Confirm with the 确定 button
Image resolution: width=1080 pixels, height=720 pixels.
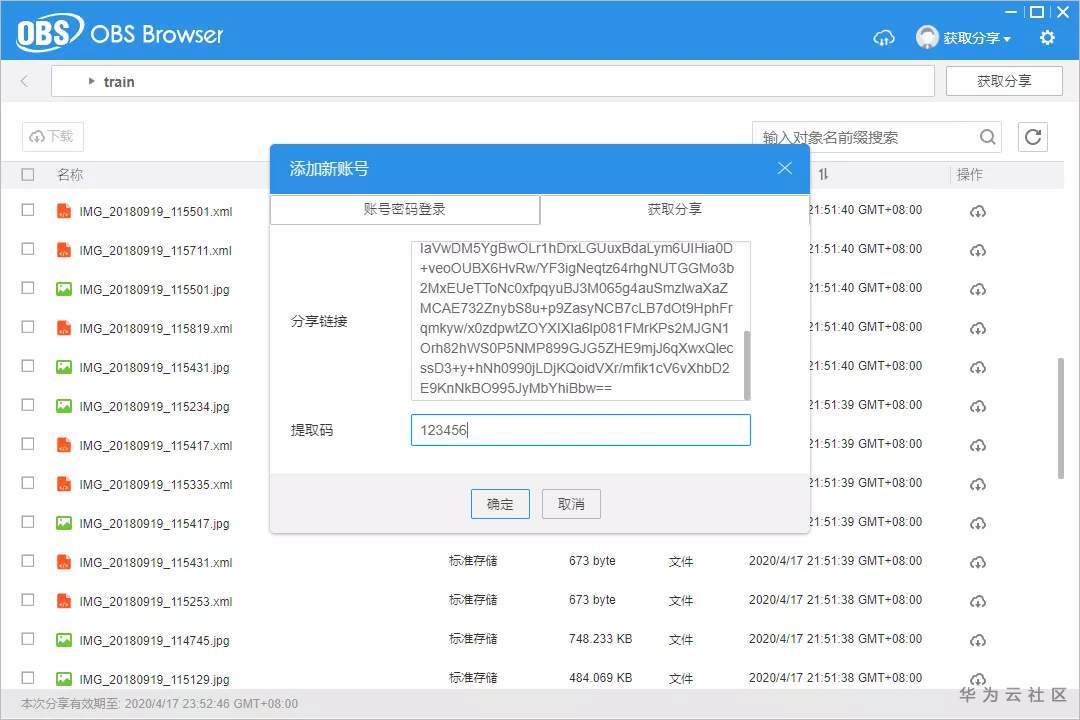500,504
